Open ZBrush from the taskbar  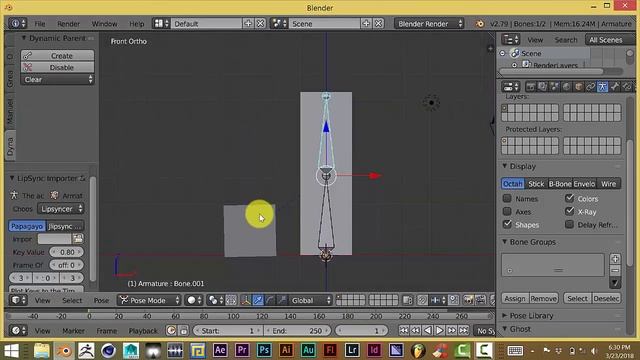tap(86, 350)
